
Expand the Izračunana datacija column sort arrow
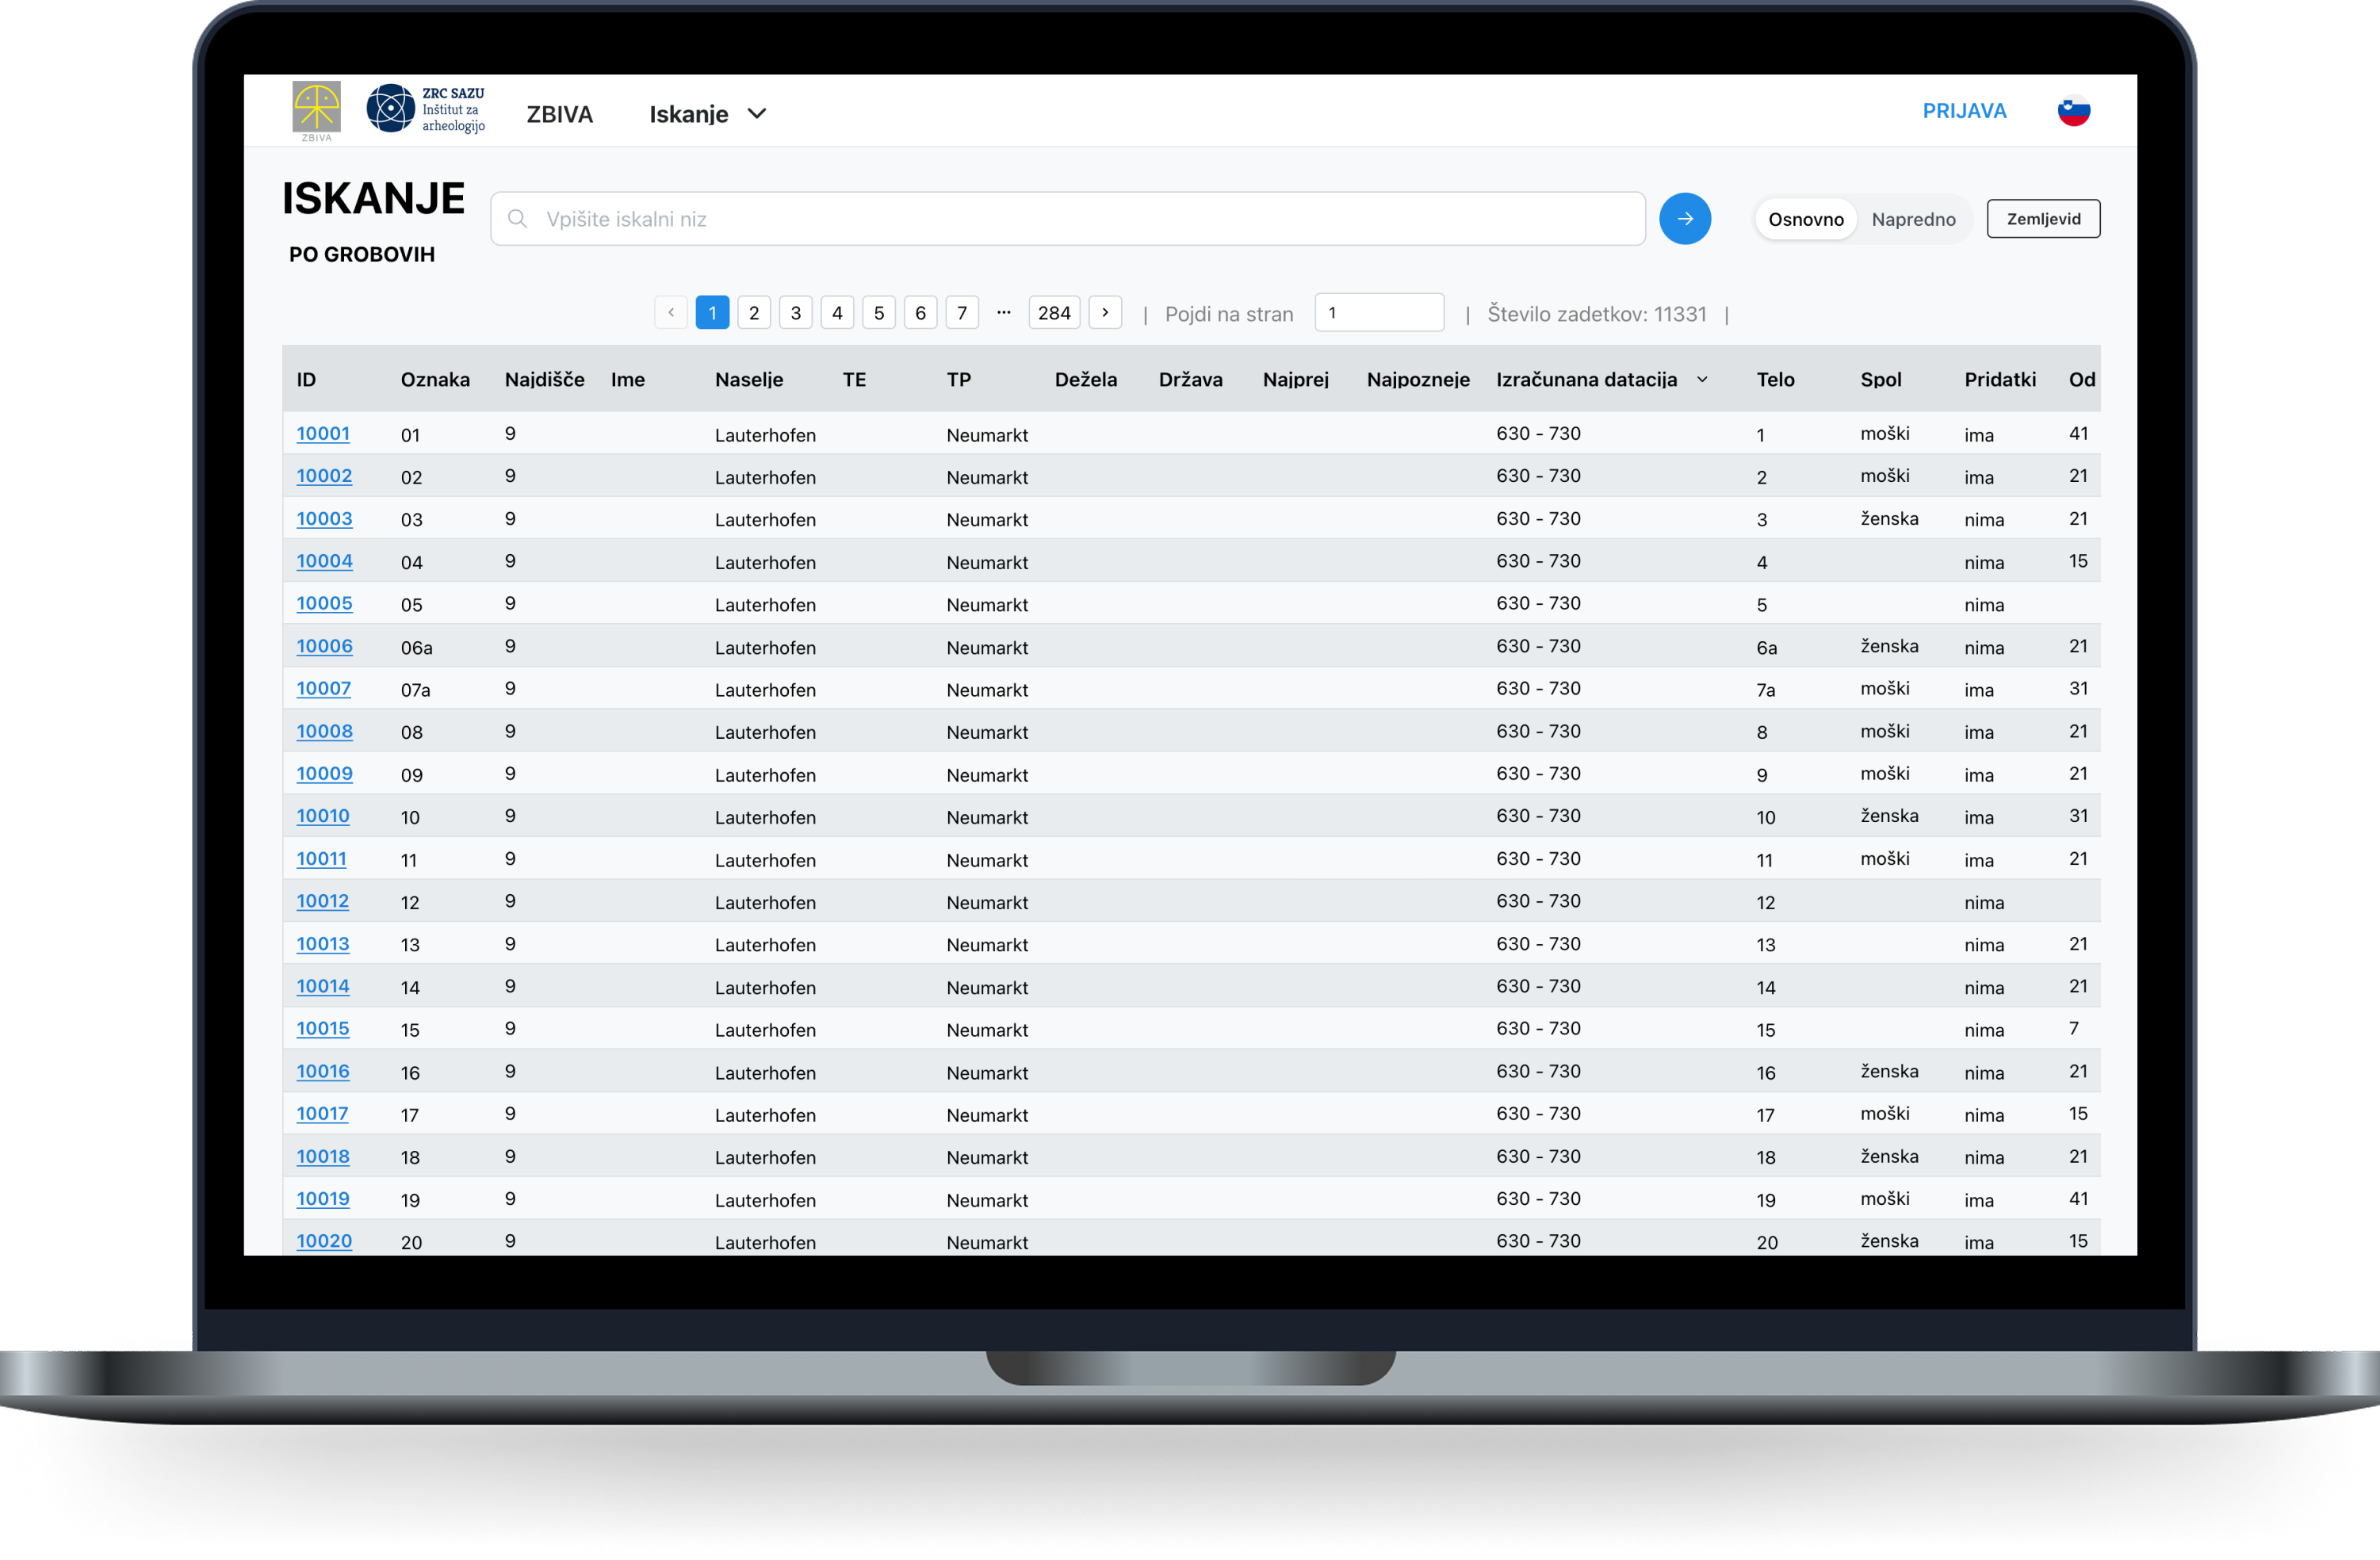[1702, 380]
